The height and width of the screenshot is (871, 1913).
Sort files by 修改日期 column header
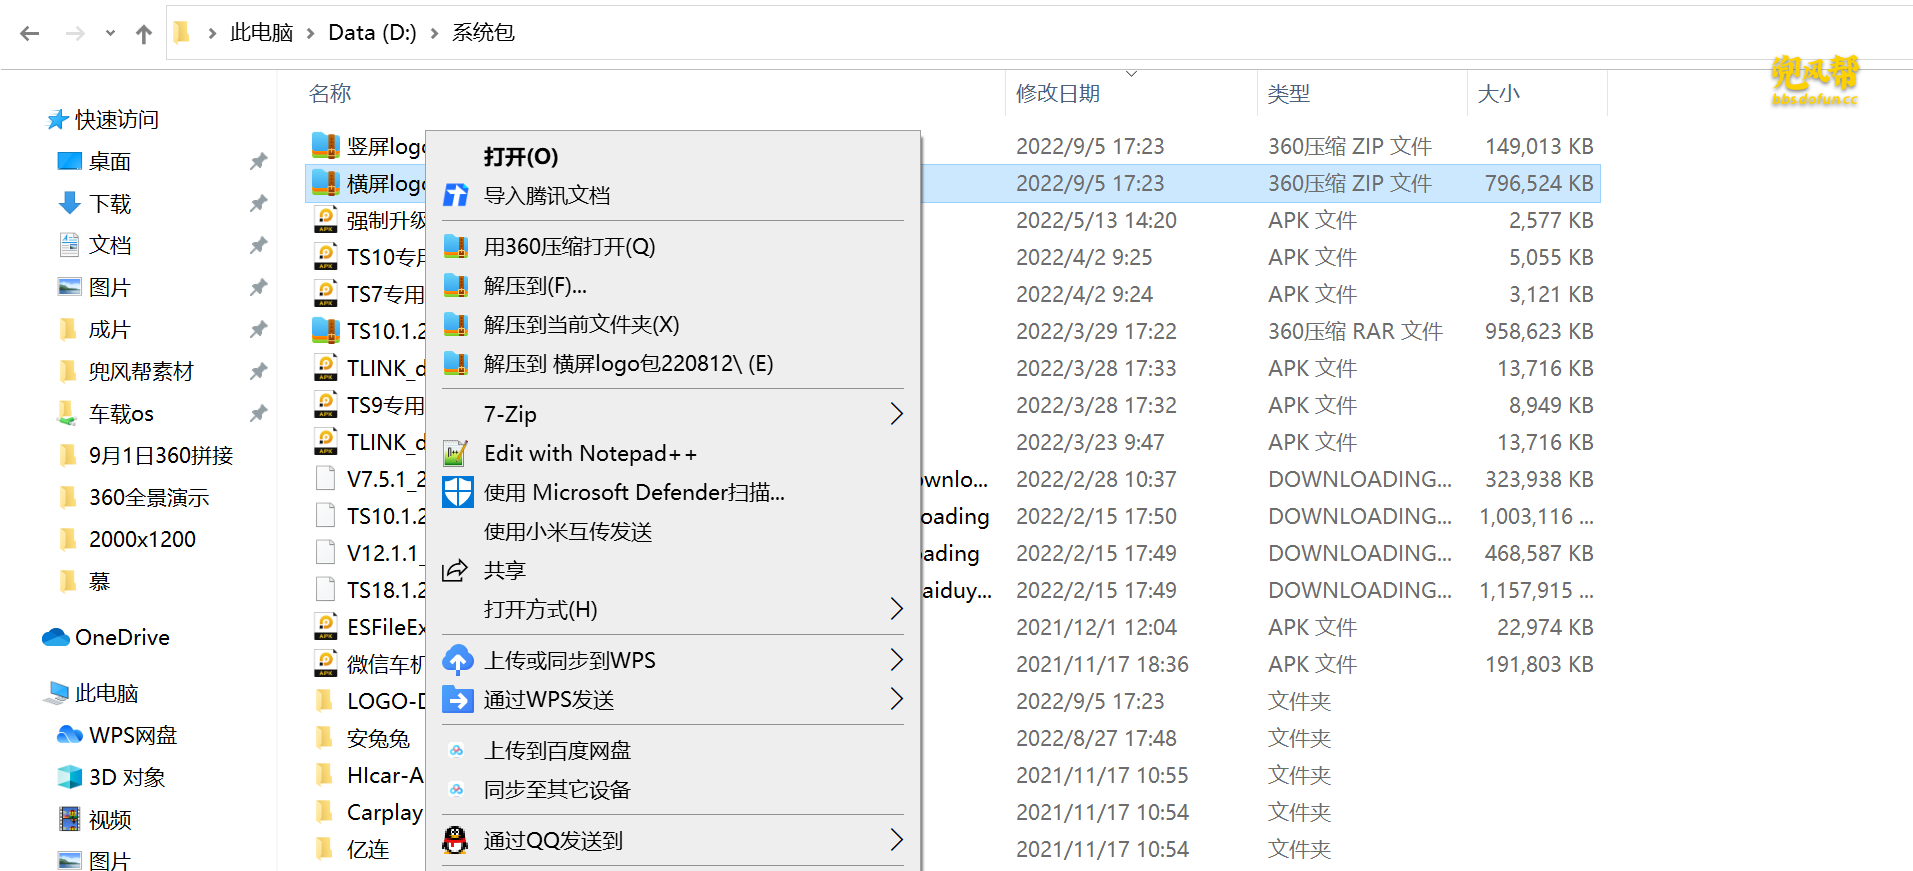(x=1058, y=94)
